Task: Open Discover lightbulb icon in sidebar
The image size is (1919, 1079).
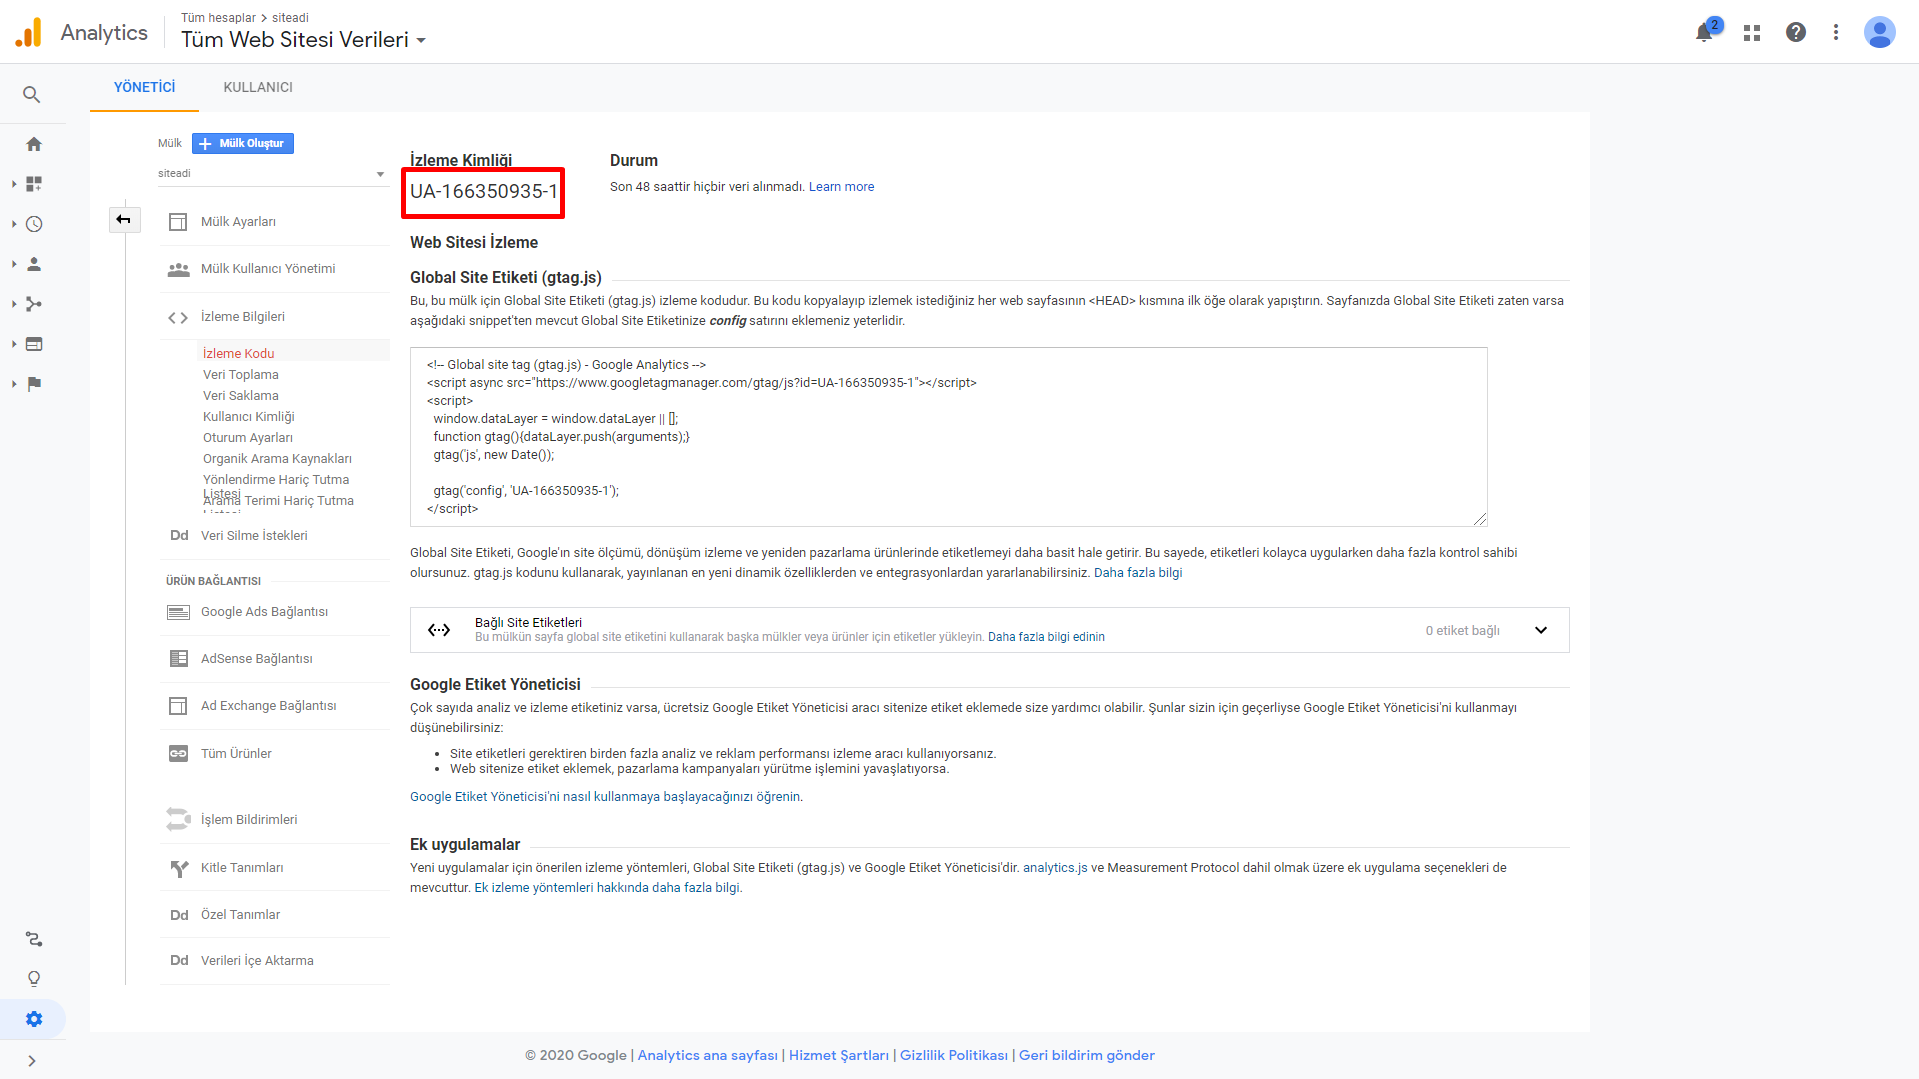Action: pyautogui.click(x=34, y=979)
